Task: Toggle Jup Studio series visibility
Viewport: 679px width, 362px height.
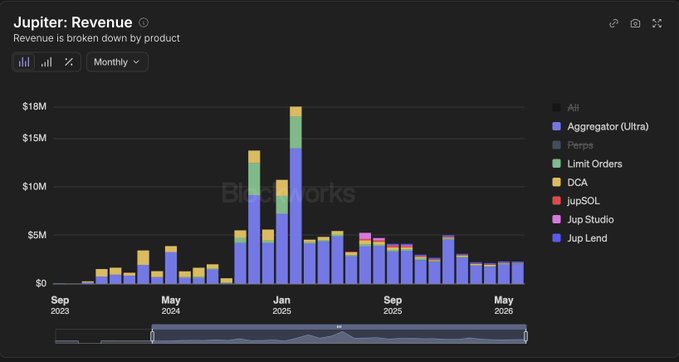Action: coord(583,220)
